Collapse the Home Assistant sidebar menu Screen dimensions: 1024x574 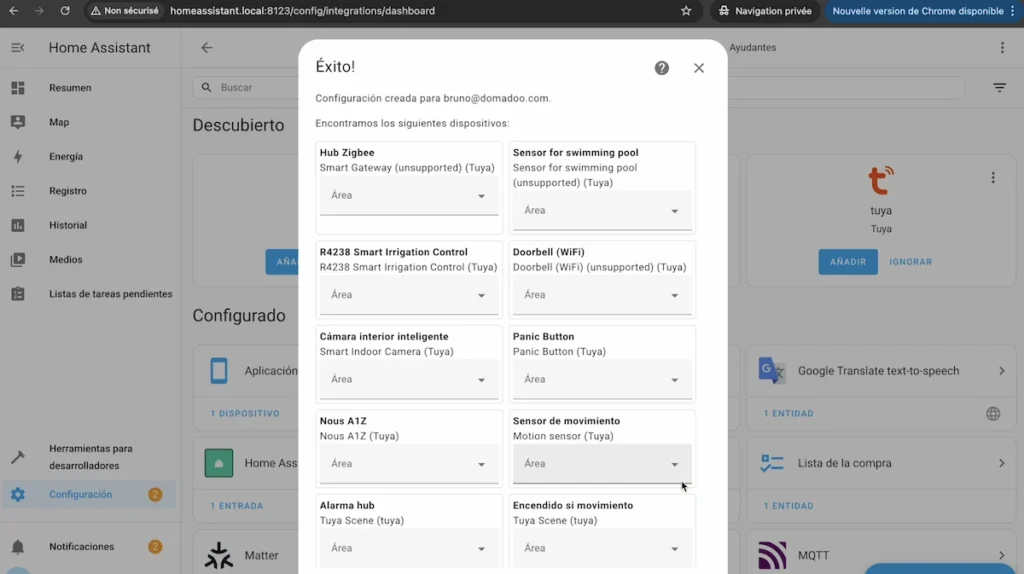(18, 48)
